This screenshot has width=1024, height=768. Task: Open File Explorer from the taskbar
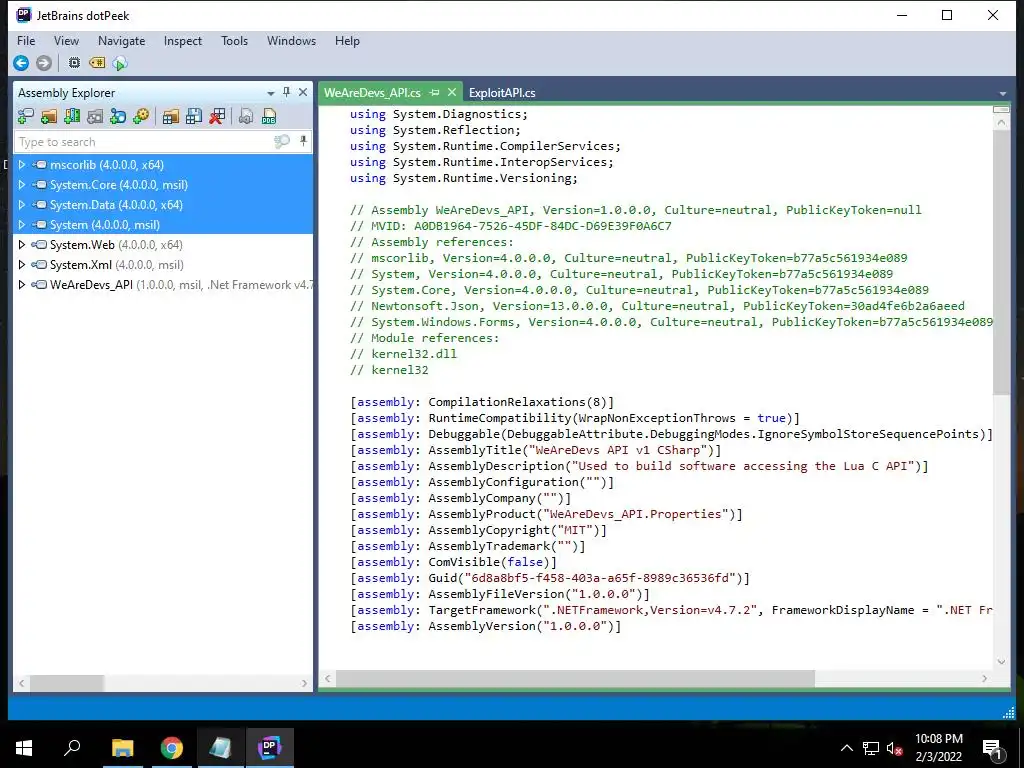coord(122,748)
